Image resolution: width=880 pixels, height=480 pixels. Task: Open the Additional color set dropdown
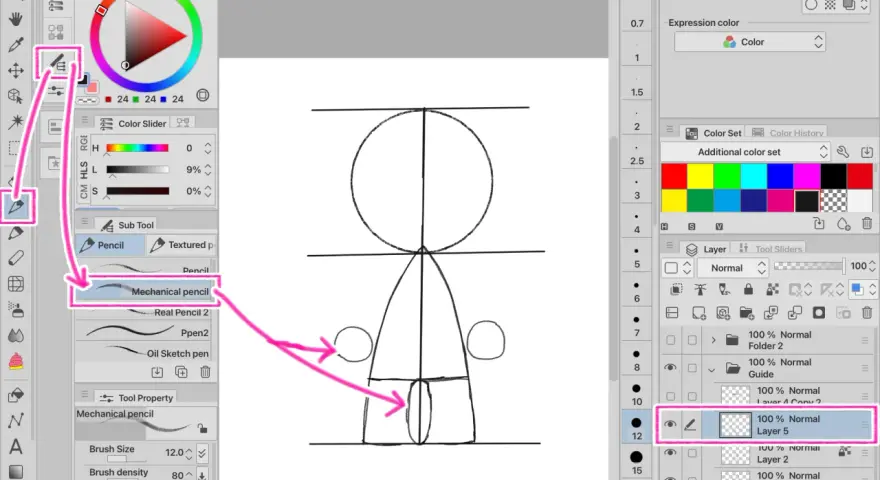(745, 152)
